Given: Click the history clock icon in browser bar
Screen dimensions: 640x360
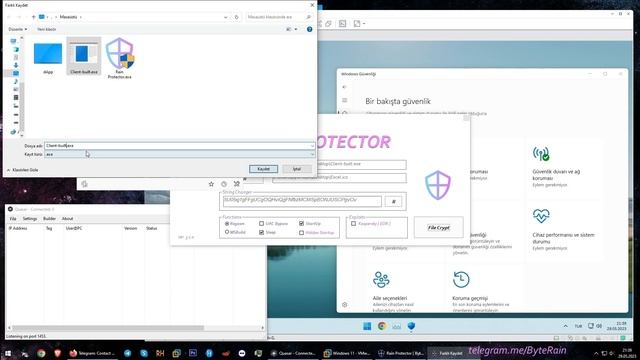Looking at the screenshot, I should (224, 184).
